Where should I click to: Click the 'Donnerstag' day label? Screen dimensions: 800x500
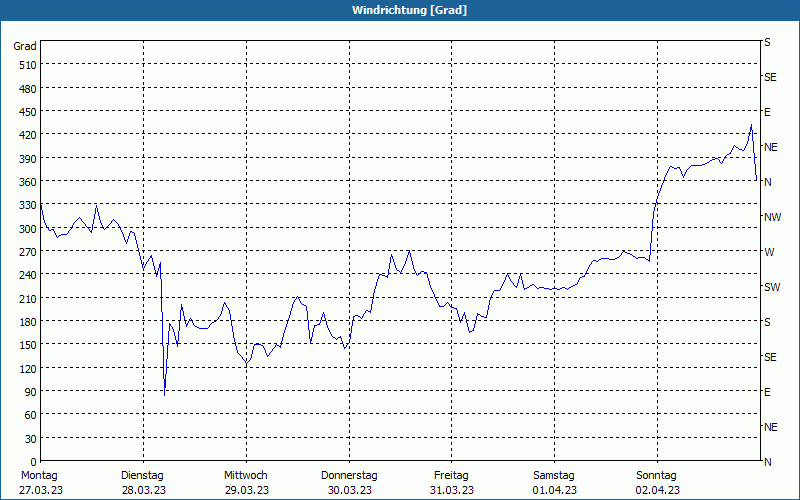349,476
